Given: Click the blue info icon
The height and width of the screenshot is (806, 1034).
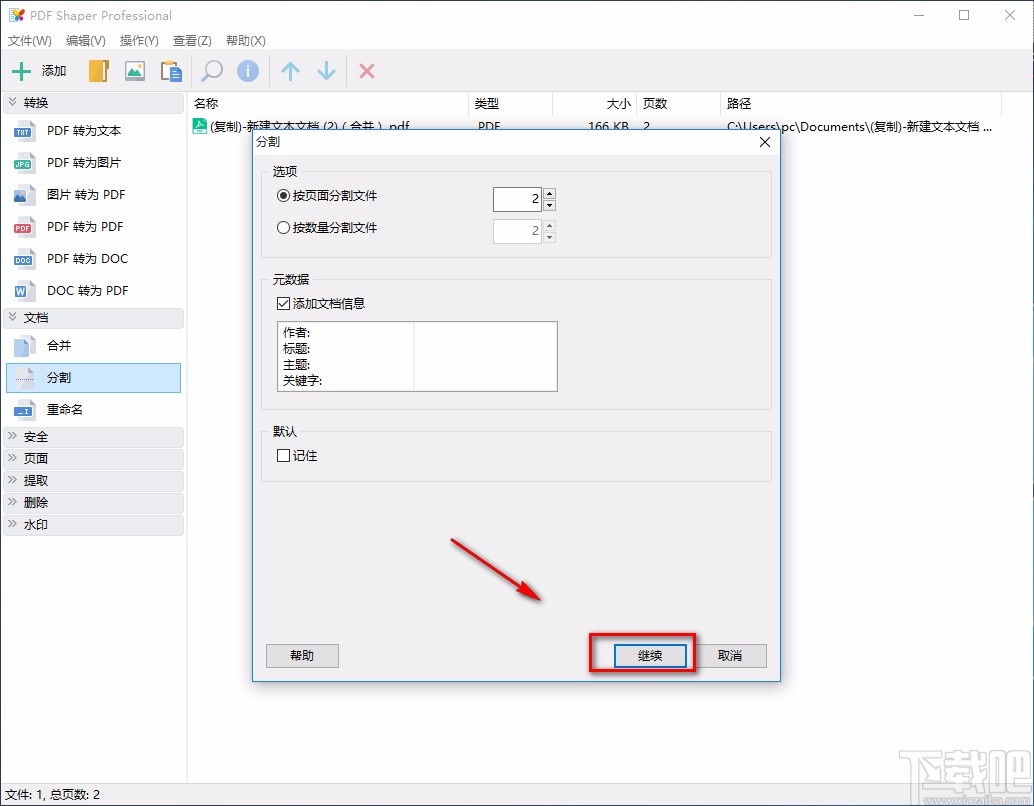Looking at the screenshot, I should pos(248,71).
